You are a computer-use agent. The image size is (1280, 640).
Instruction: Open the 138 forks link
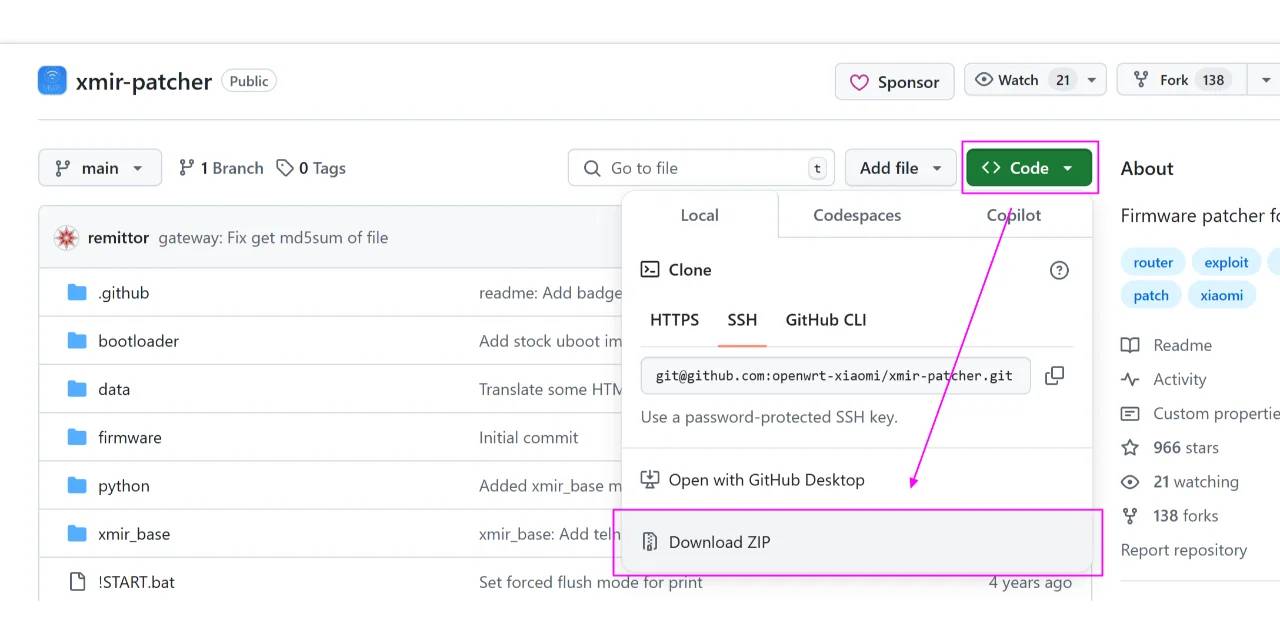click(x=1170, y=515)
